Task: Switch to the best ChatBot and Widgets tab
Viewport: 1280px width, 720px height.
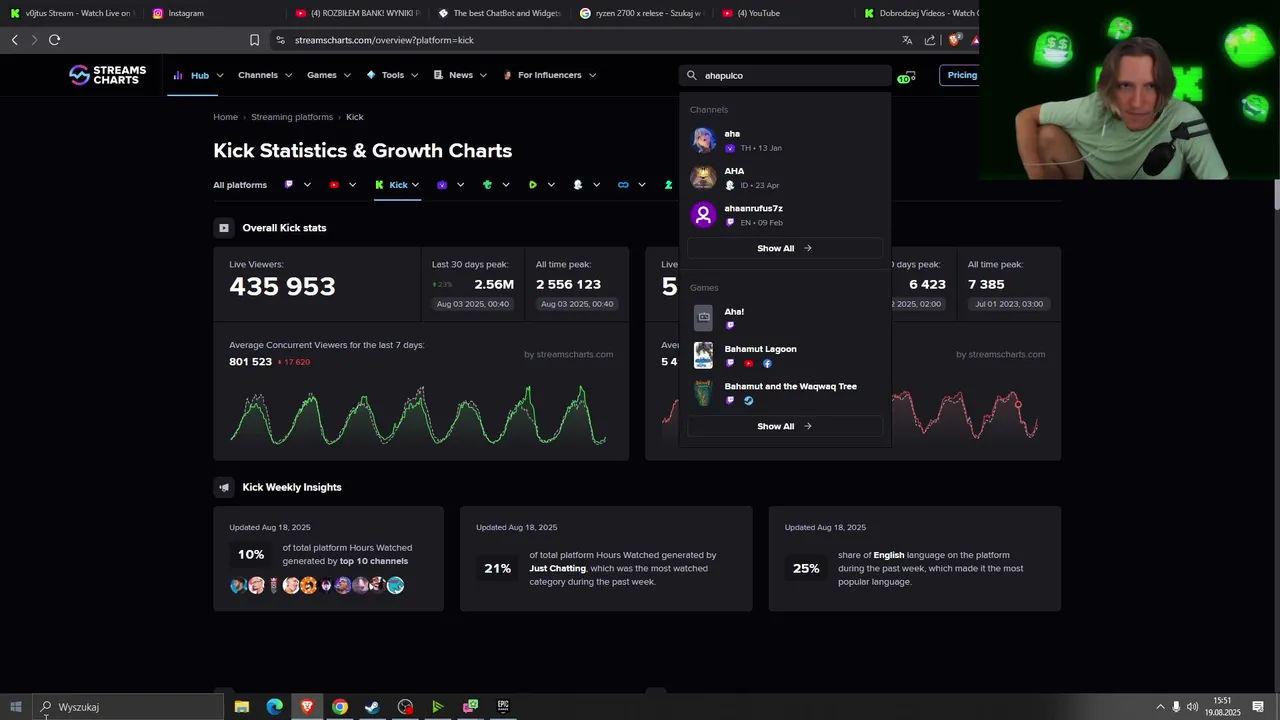Action: coord(498,13)
